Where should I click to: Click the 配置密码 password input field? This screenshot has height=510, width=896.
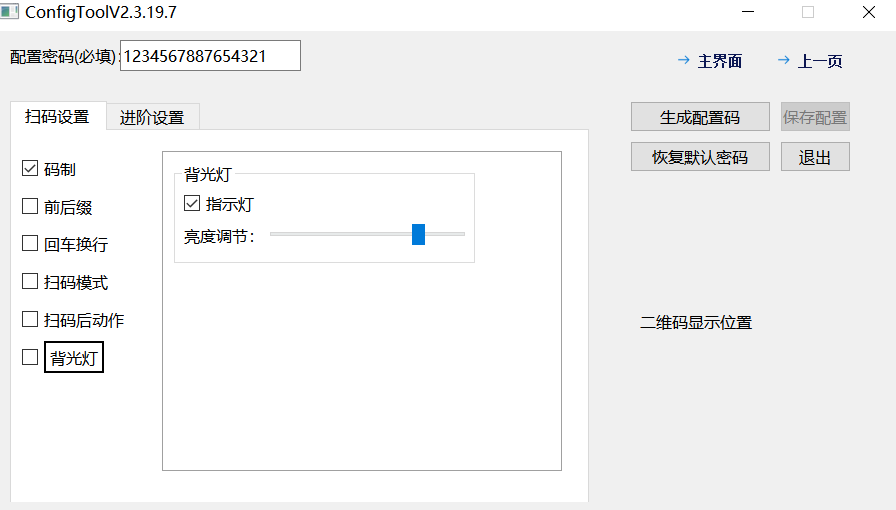click(210, 56)
